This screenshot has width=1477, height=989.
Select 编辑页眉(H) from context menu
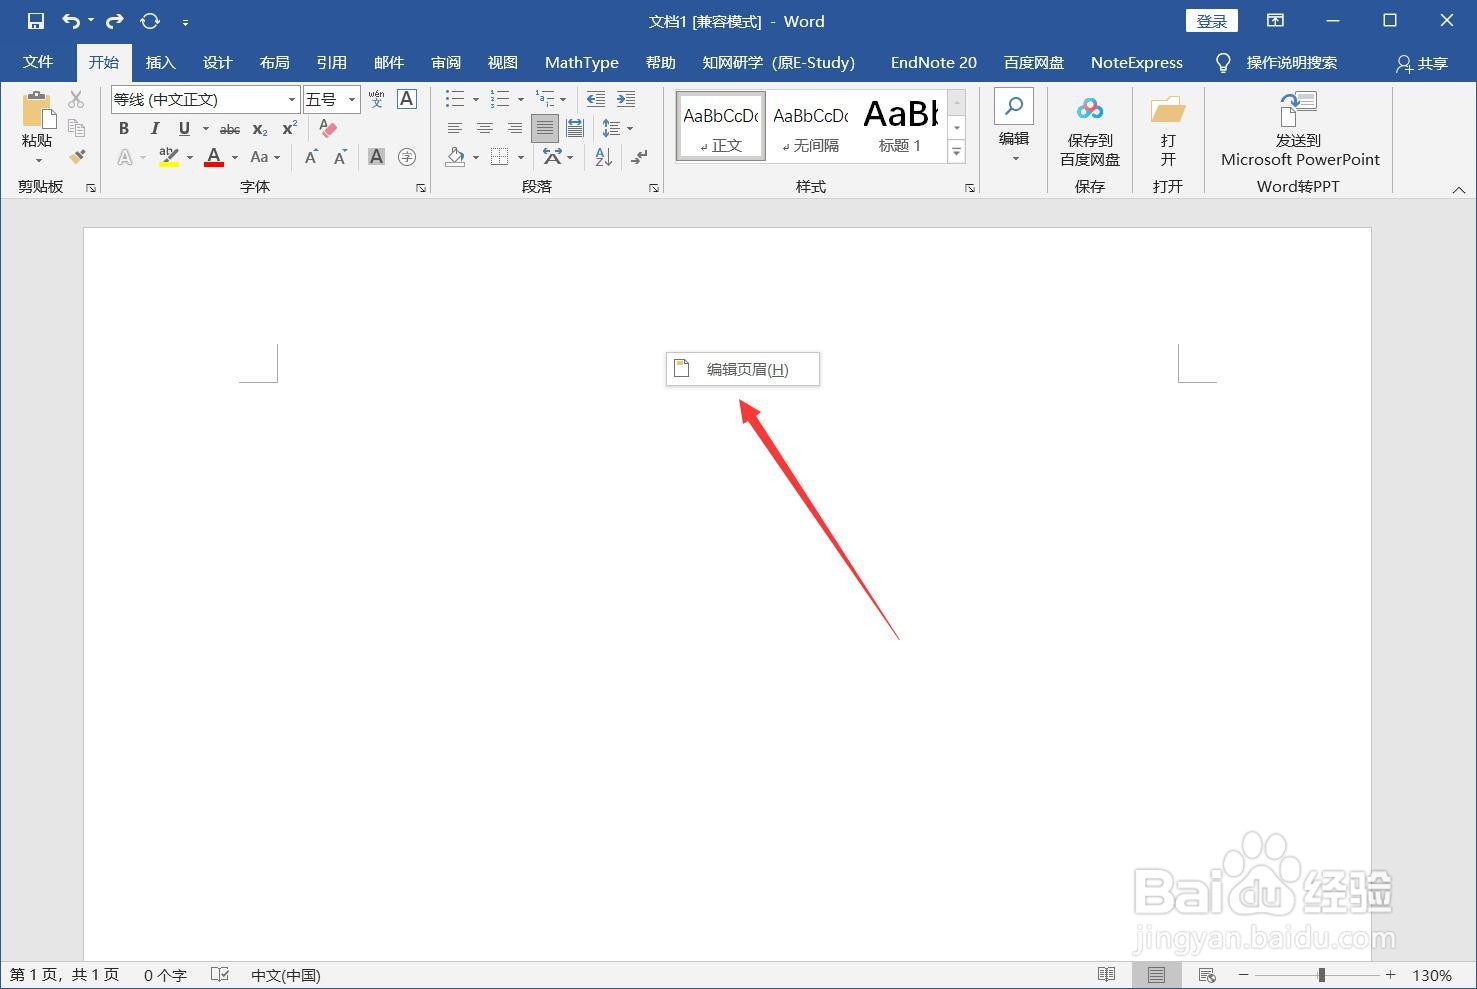coord(743,369)
